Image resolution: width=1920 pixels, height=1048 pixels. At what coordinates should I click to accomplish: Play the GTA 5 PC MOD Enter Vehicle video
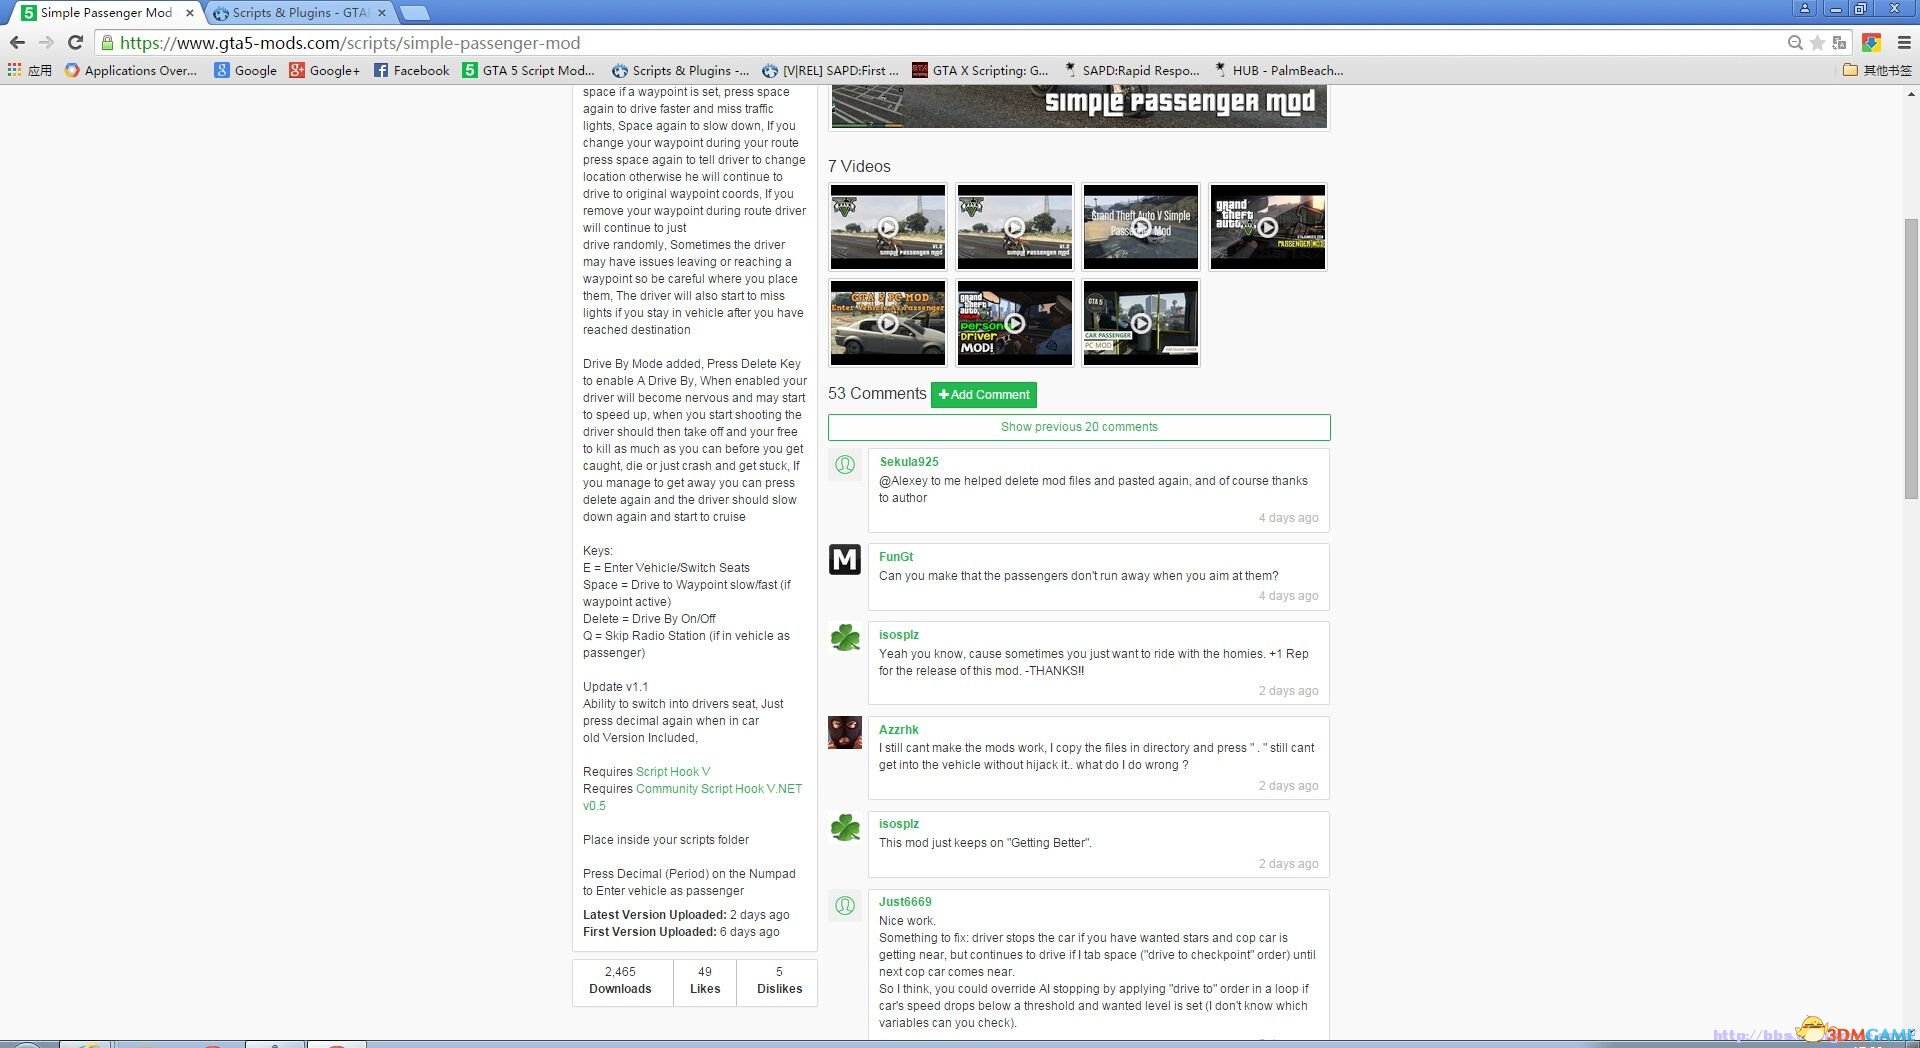click(888, 323)
